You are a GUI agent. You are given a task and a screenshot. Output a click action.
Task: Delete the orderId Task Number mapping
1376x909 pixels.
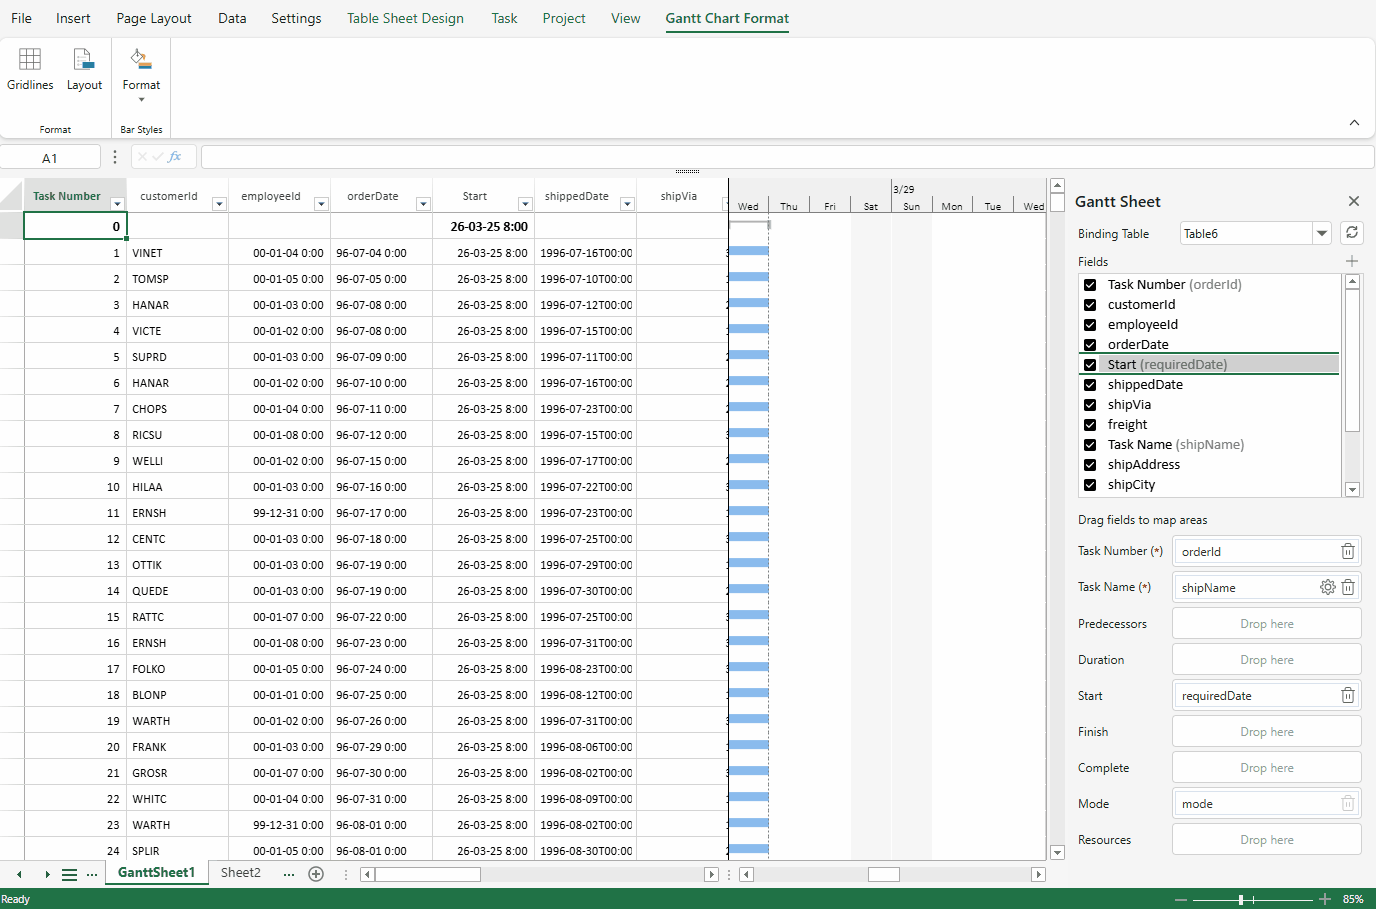pos(1348,551)
